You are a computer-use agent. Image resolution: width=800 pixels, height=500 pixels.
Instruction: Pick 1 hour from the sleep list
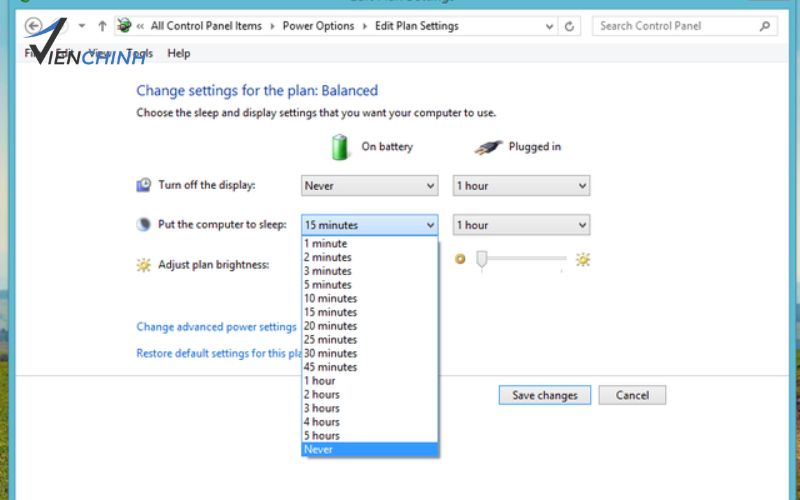point(369,381)
